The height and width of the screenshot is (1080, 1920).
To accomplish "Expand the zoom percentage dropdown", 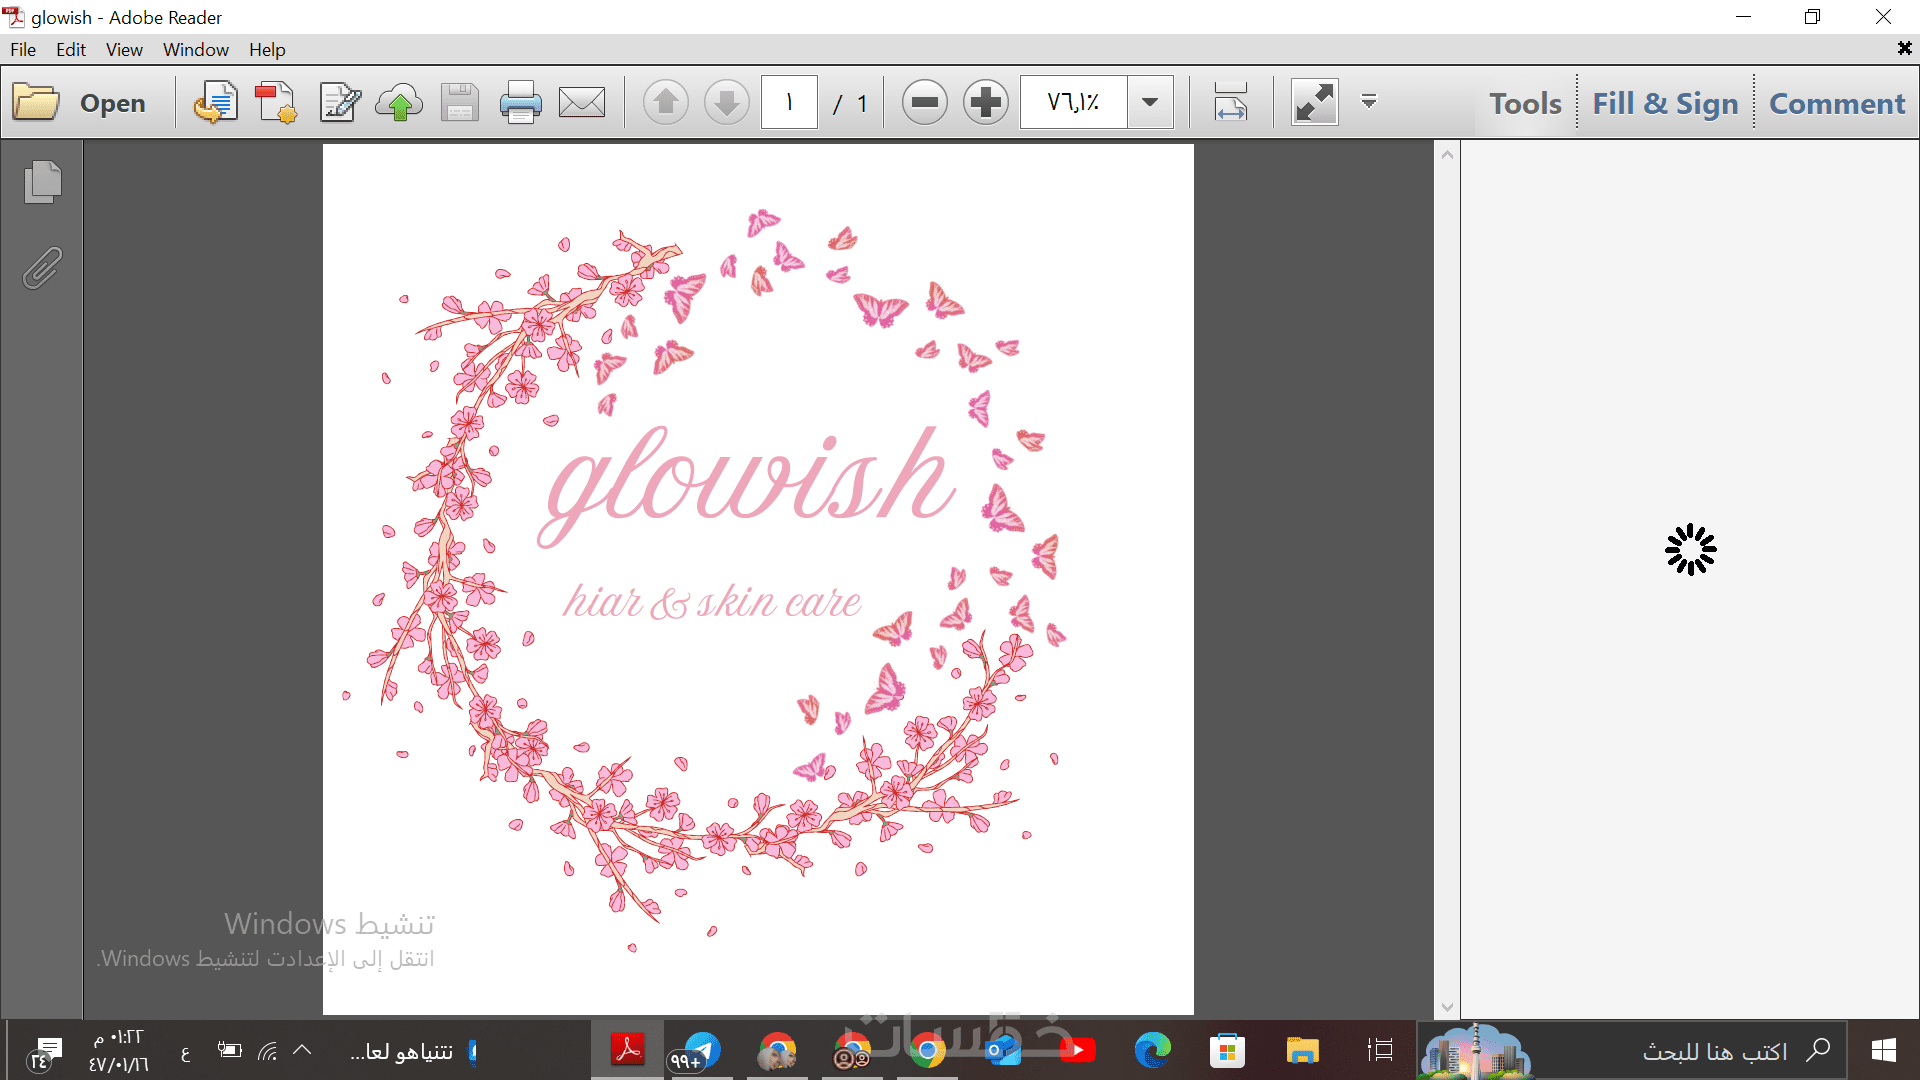I will coord(1150,102).
